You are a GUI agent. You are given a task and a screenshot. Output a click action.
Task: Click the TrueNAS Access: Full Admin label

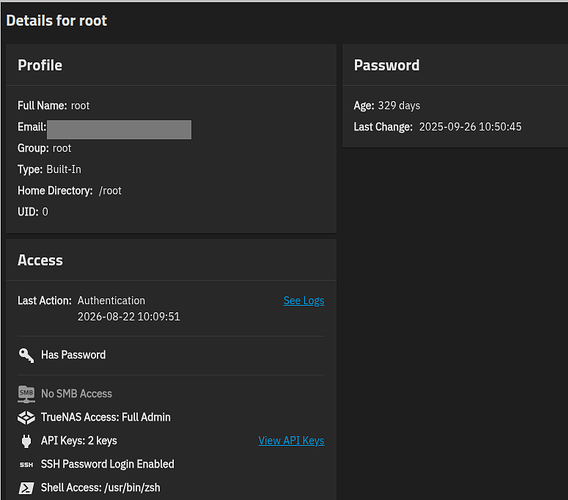click(105, 417)
